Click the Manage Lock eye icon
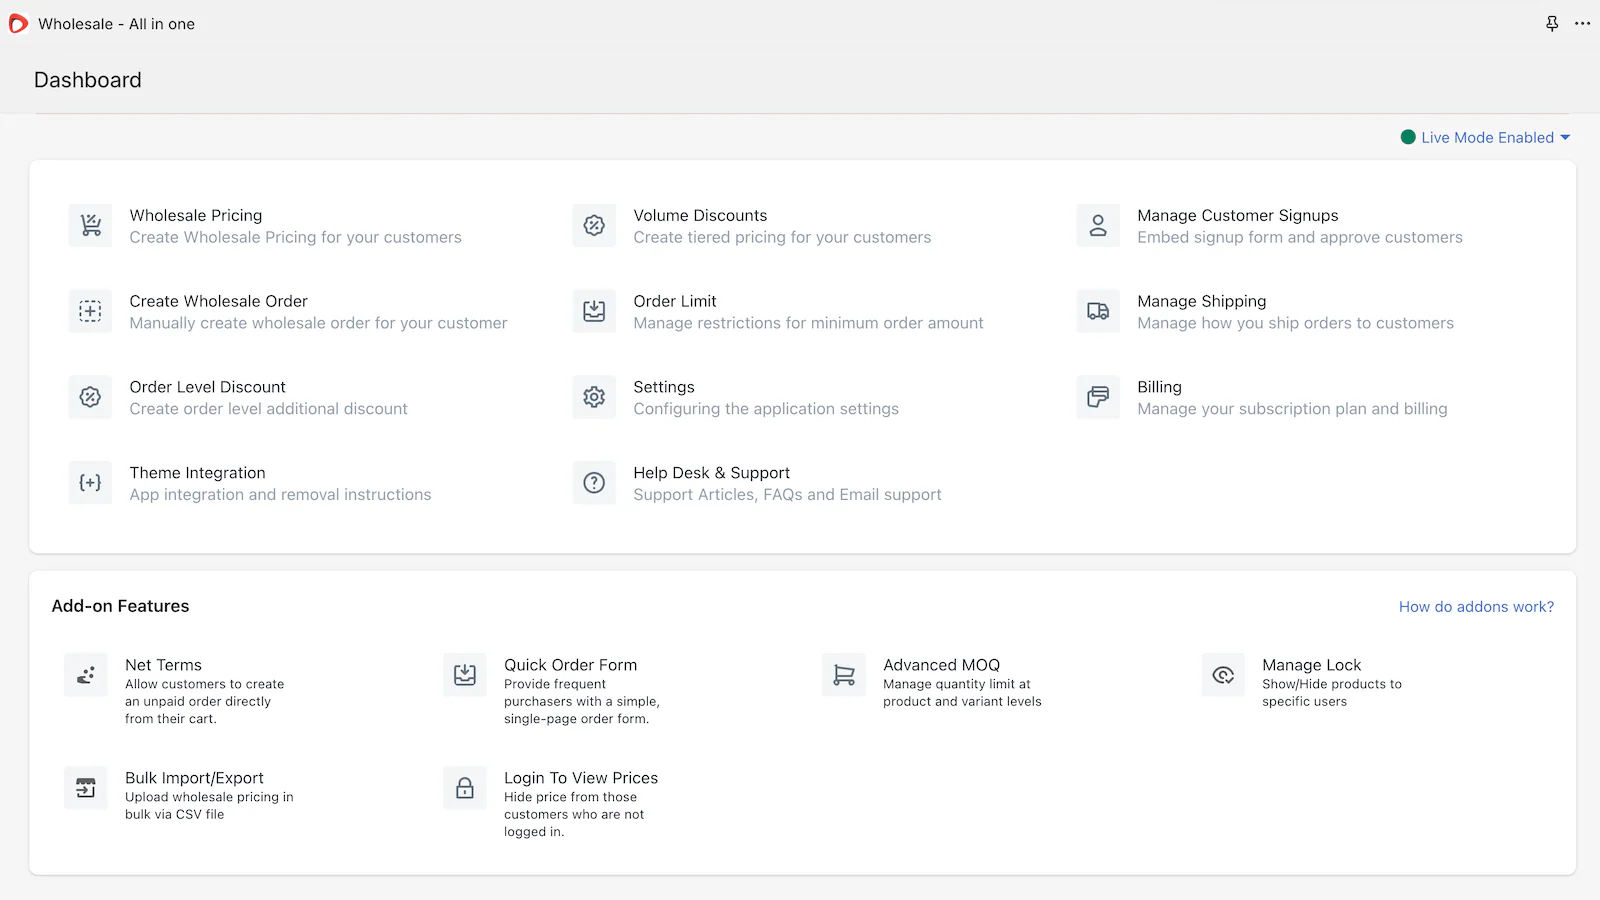Image resolution: width=1600 pixels, height=900 pixels. pyautogui.click(x=1223, y=675)
